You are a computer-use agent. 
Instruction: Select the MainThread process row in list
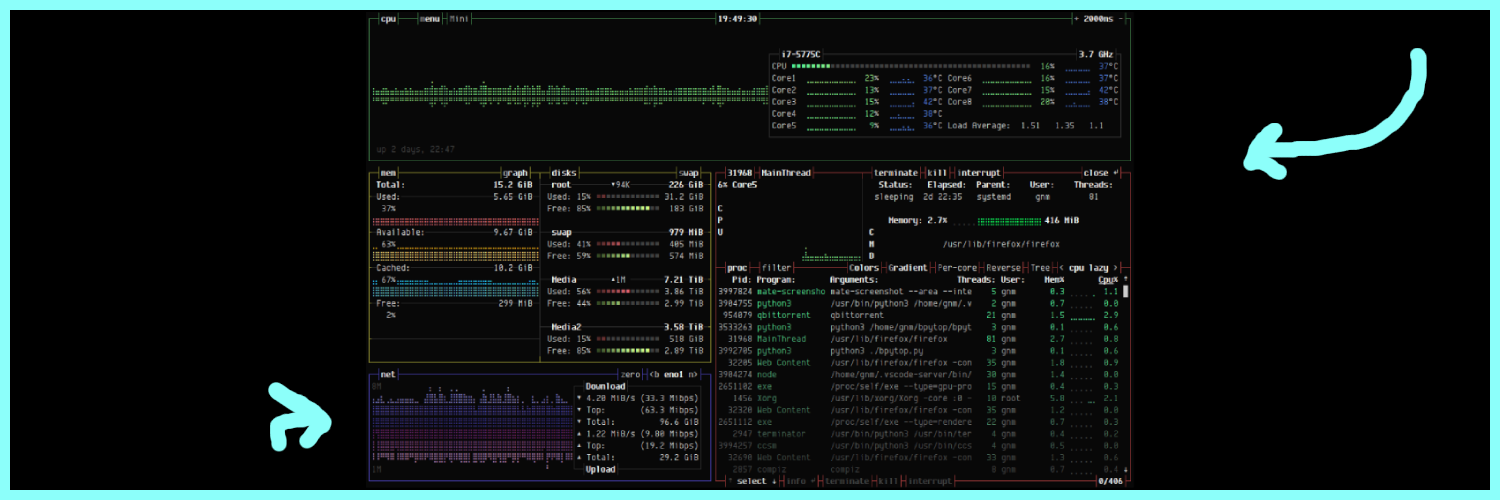(x=918, y=339)
